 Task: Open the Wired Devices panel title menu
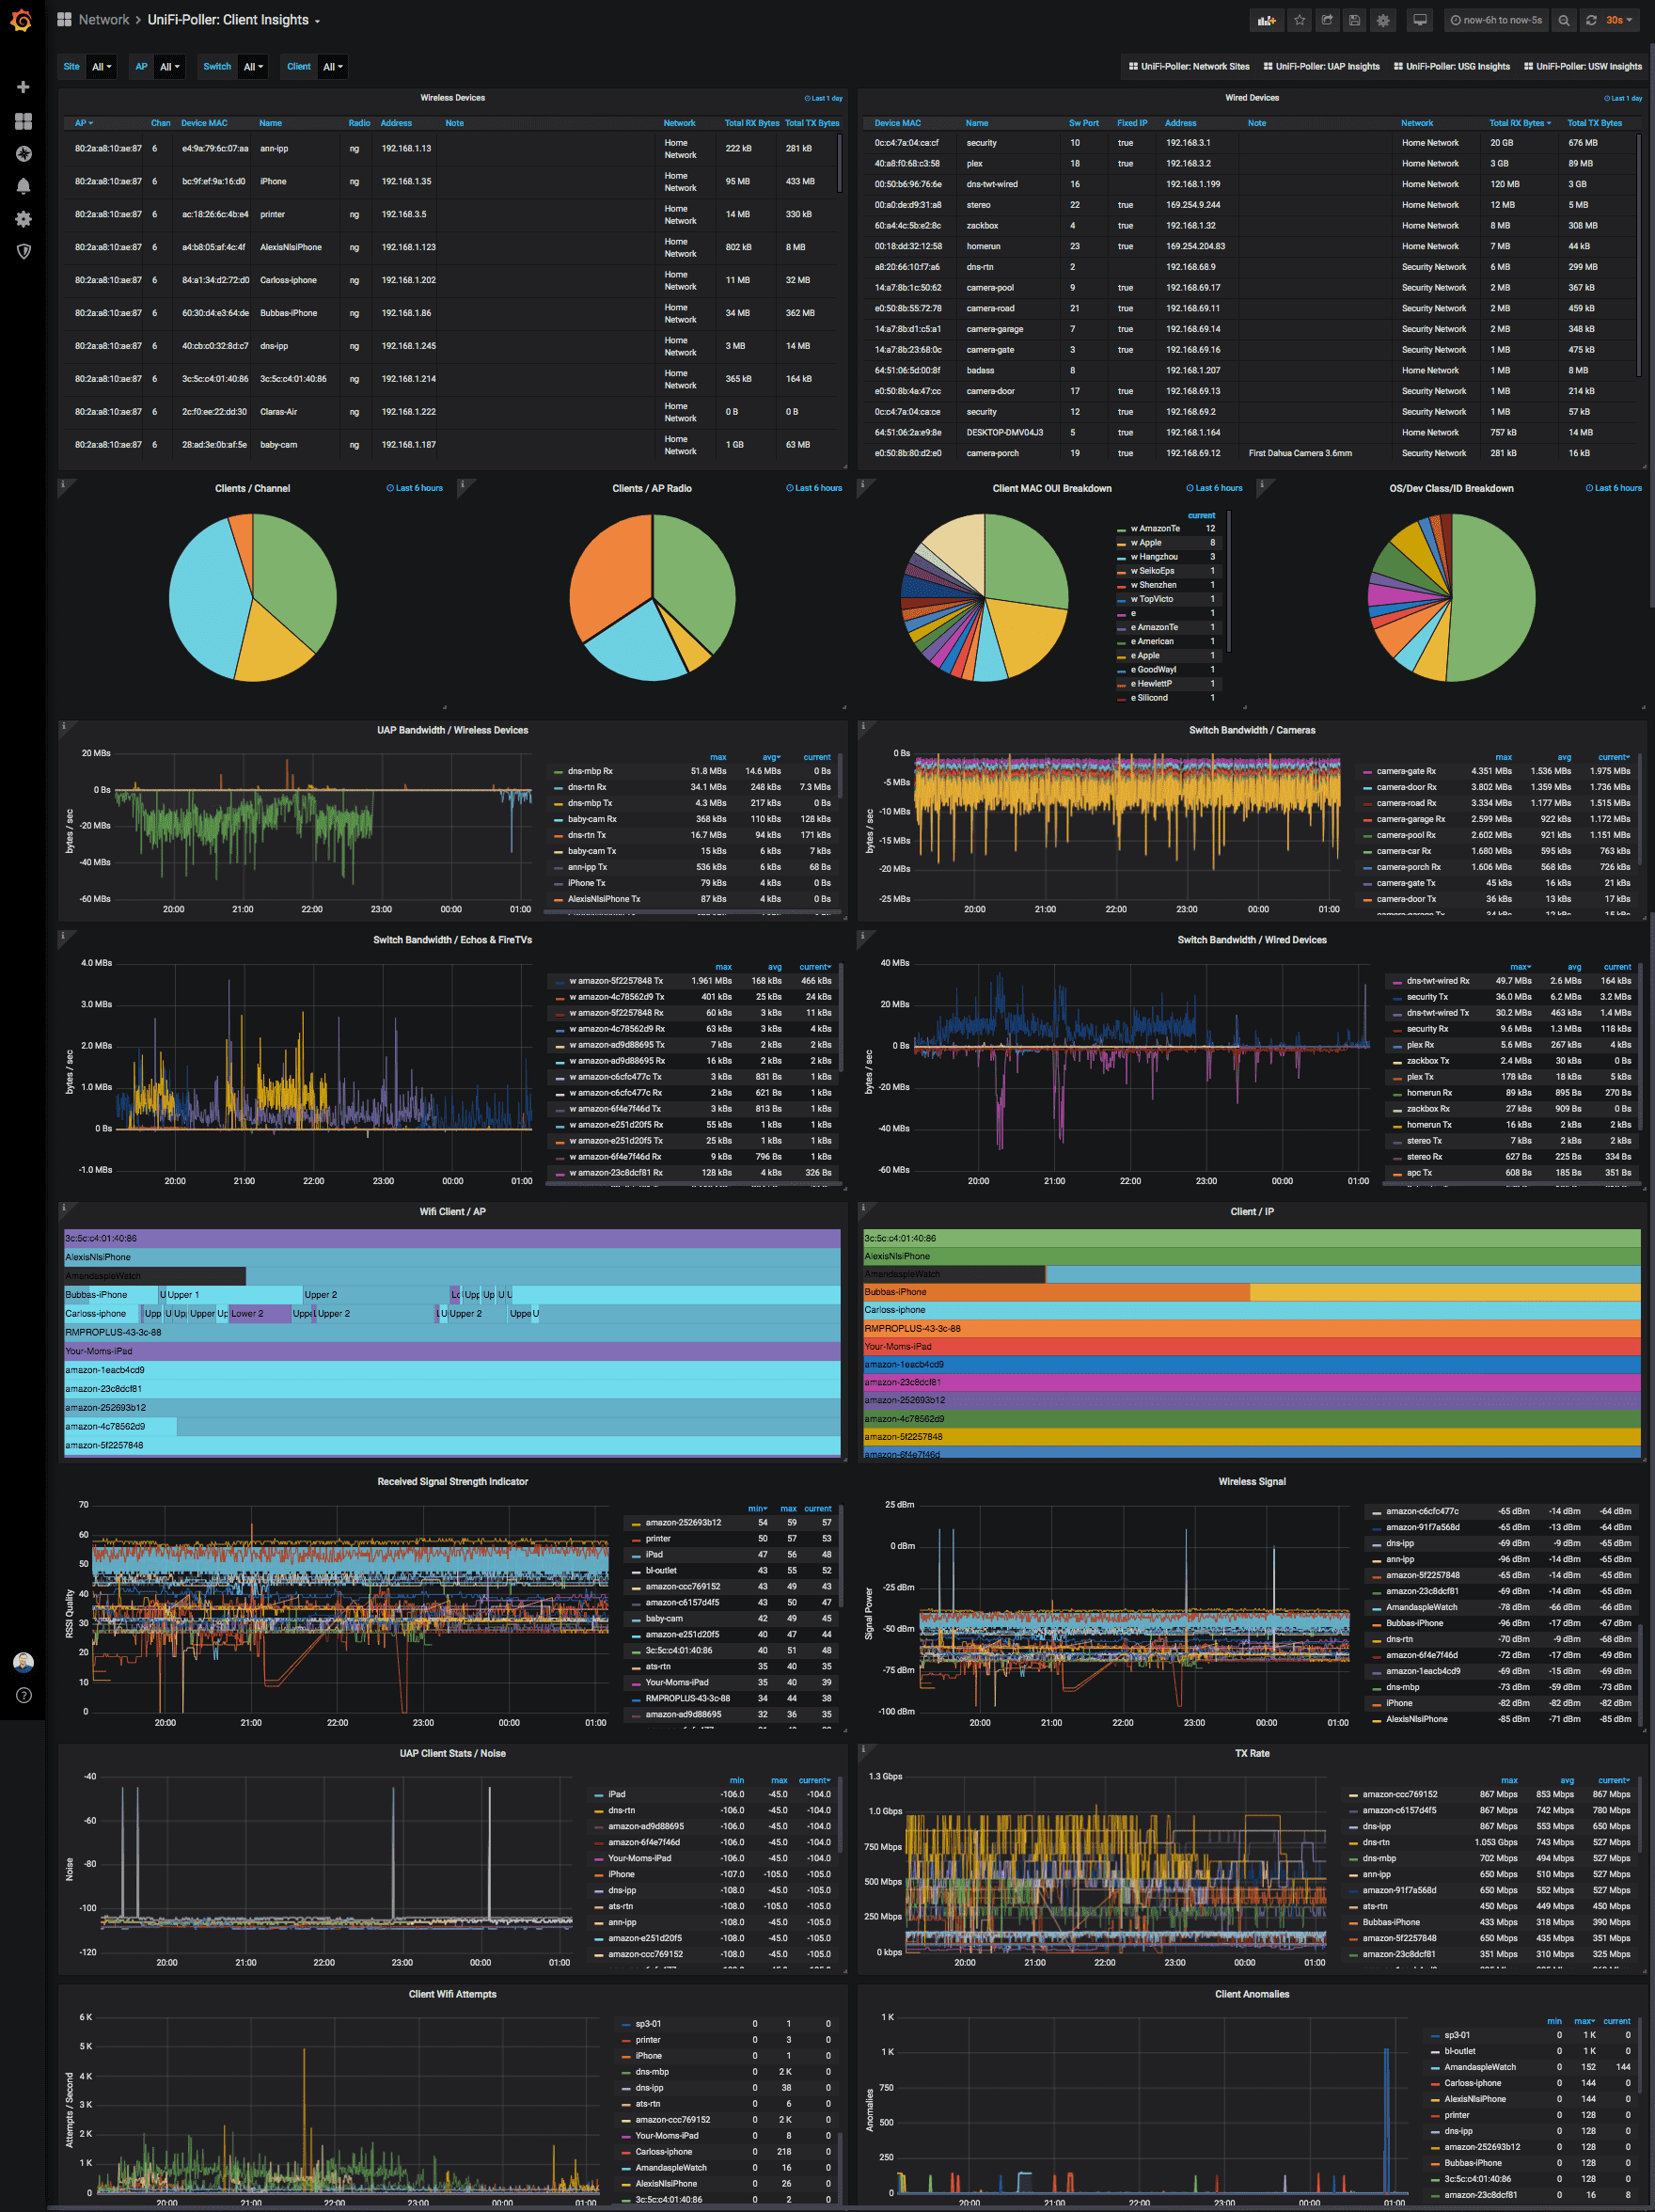pos(1252,98)
